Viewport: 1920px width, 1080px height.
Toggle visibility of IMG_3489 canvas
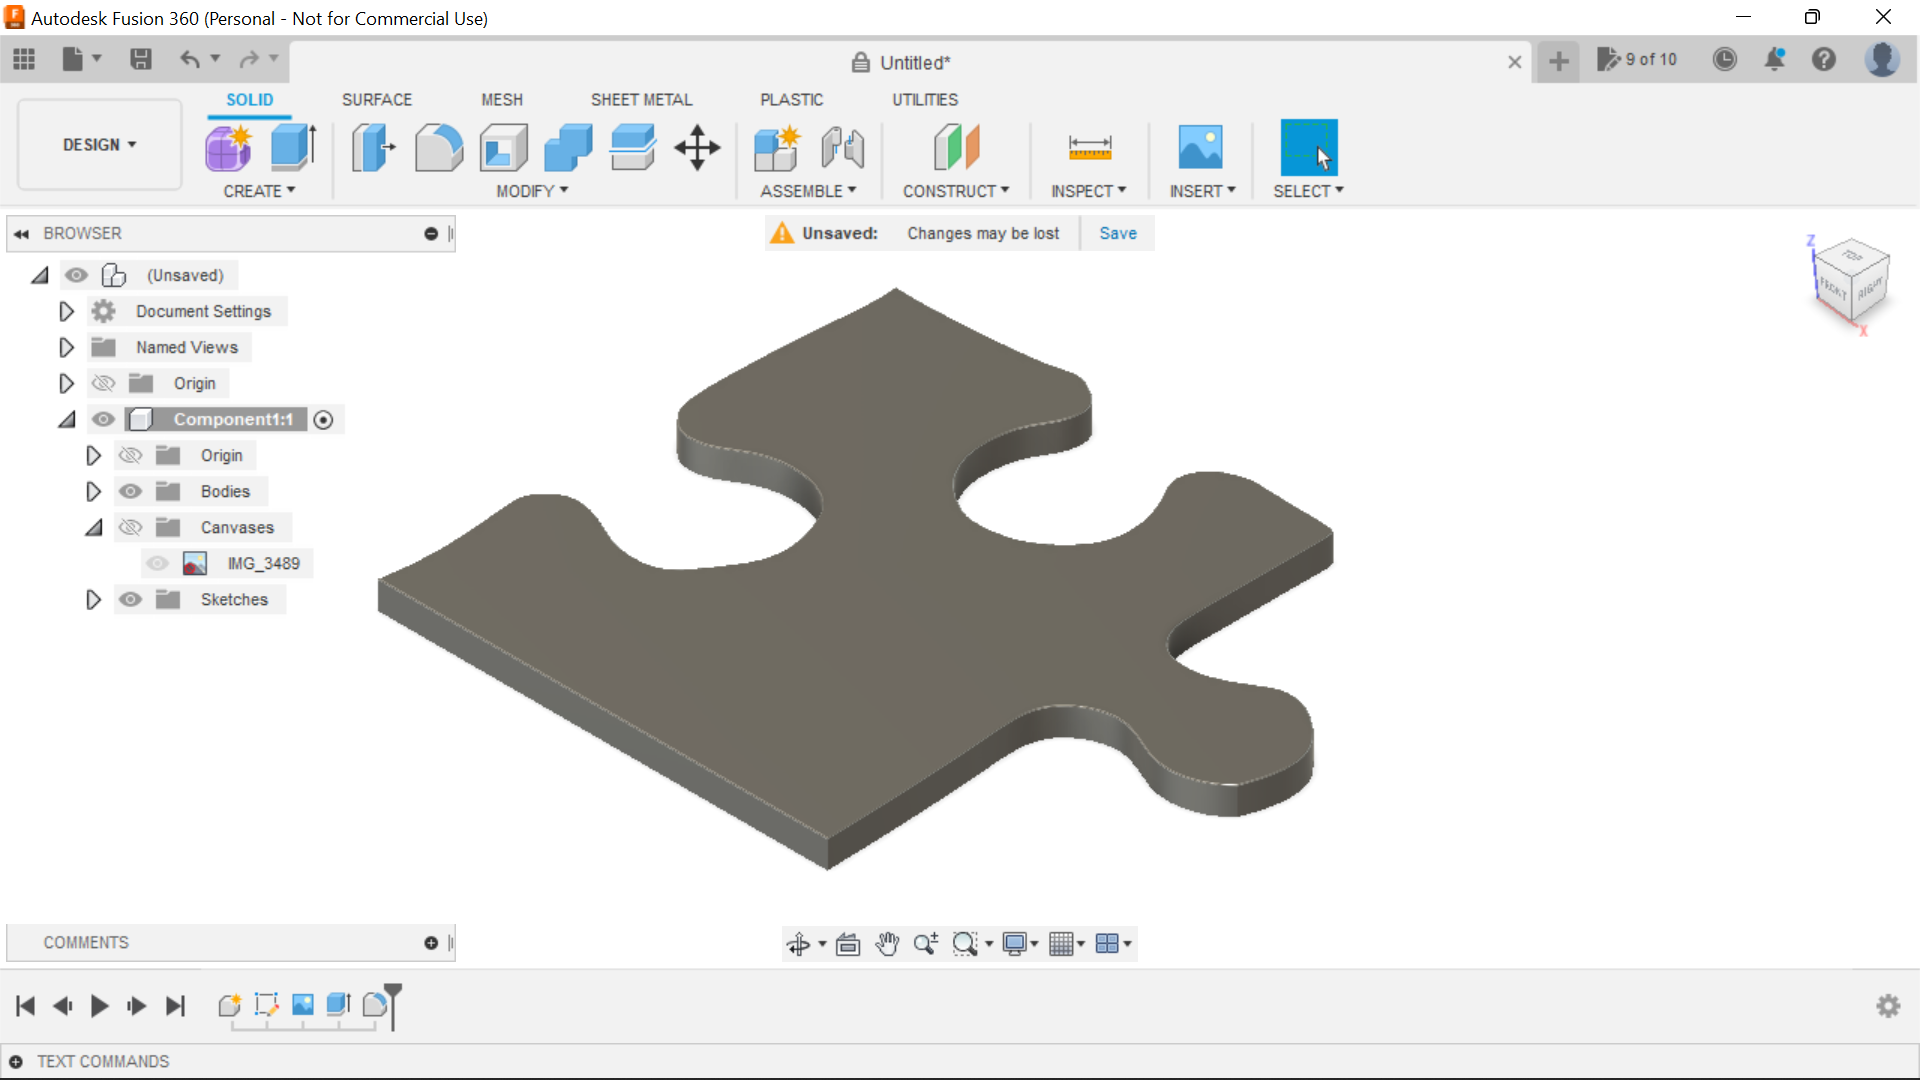(158, 563)
